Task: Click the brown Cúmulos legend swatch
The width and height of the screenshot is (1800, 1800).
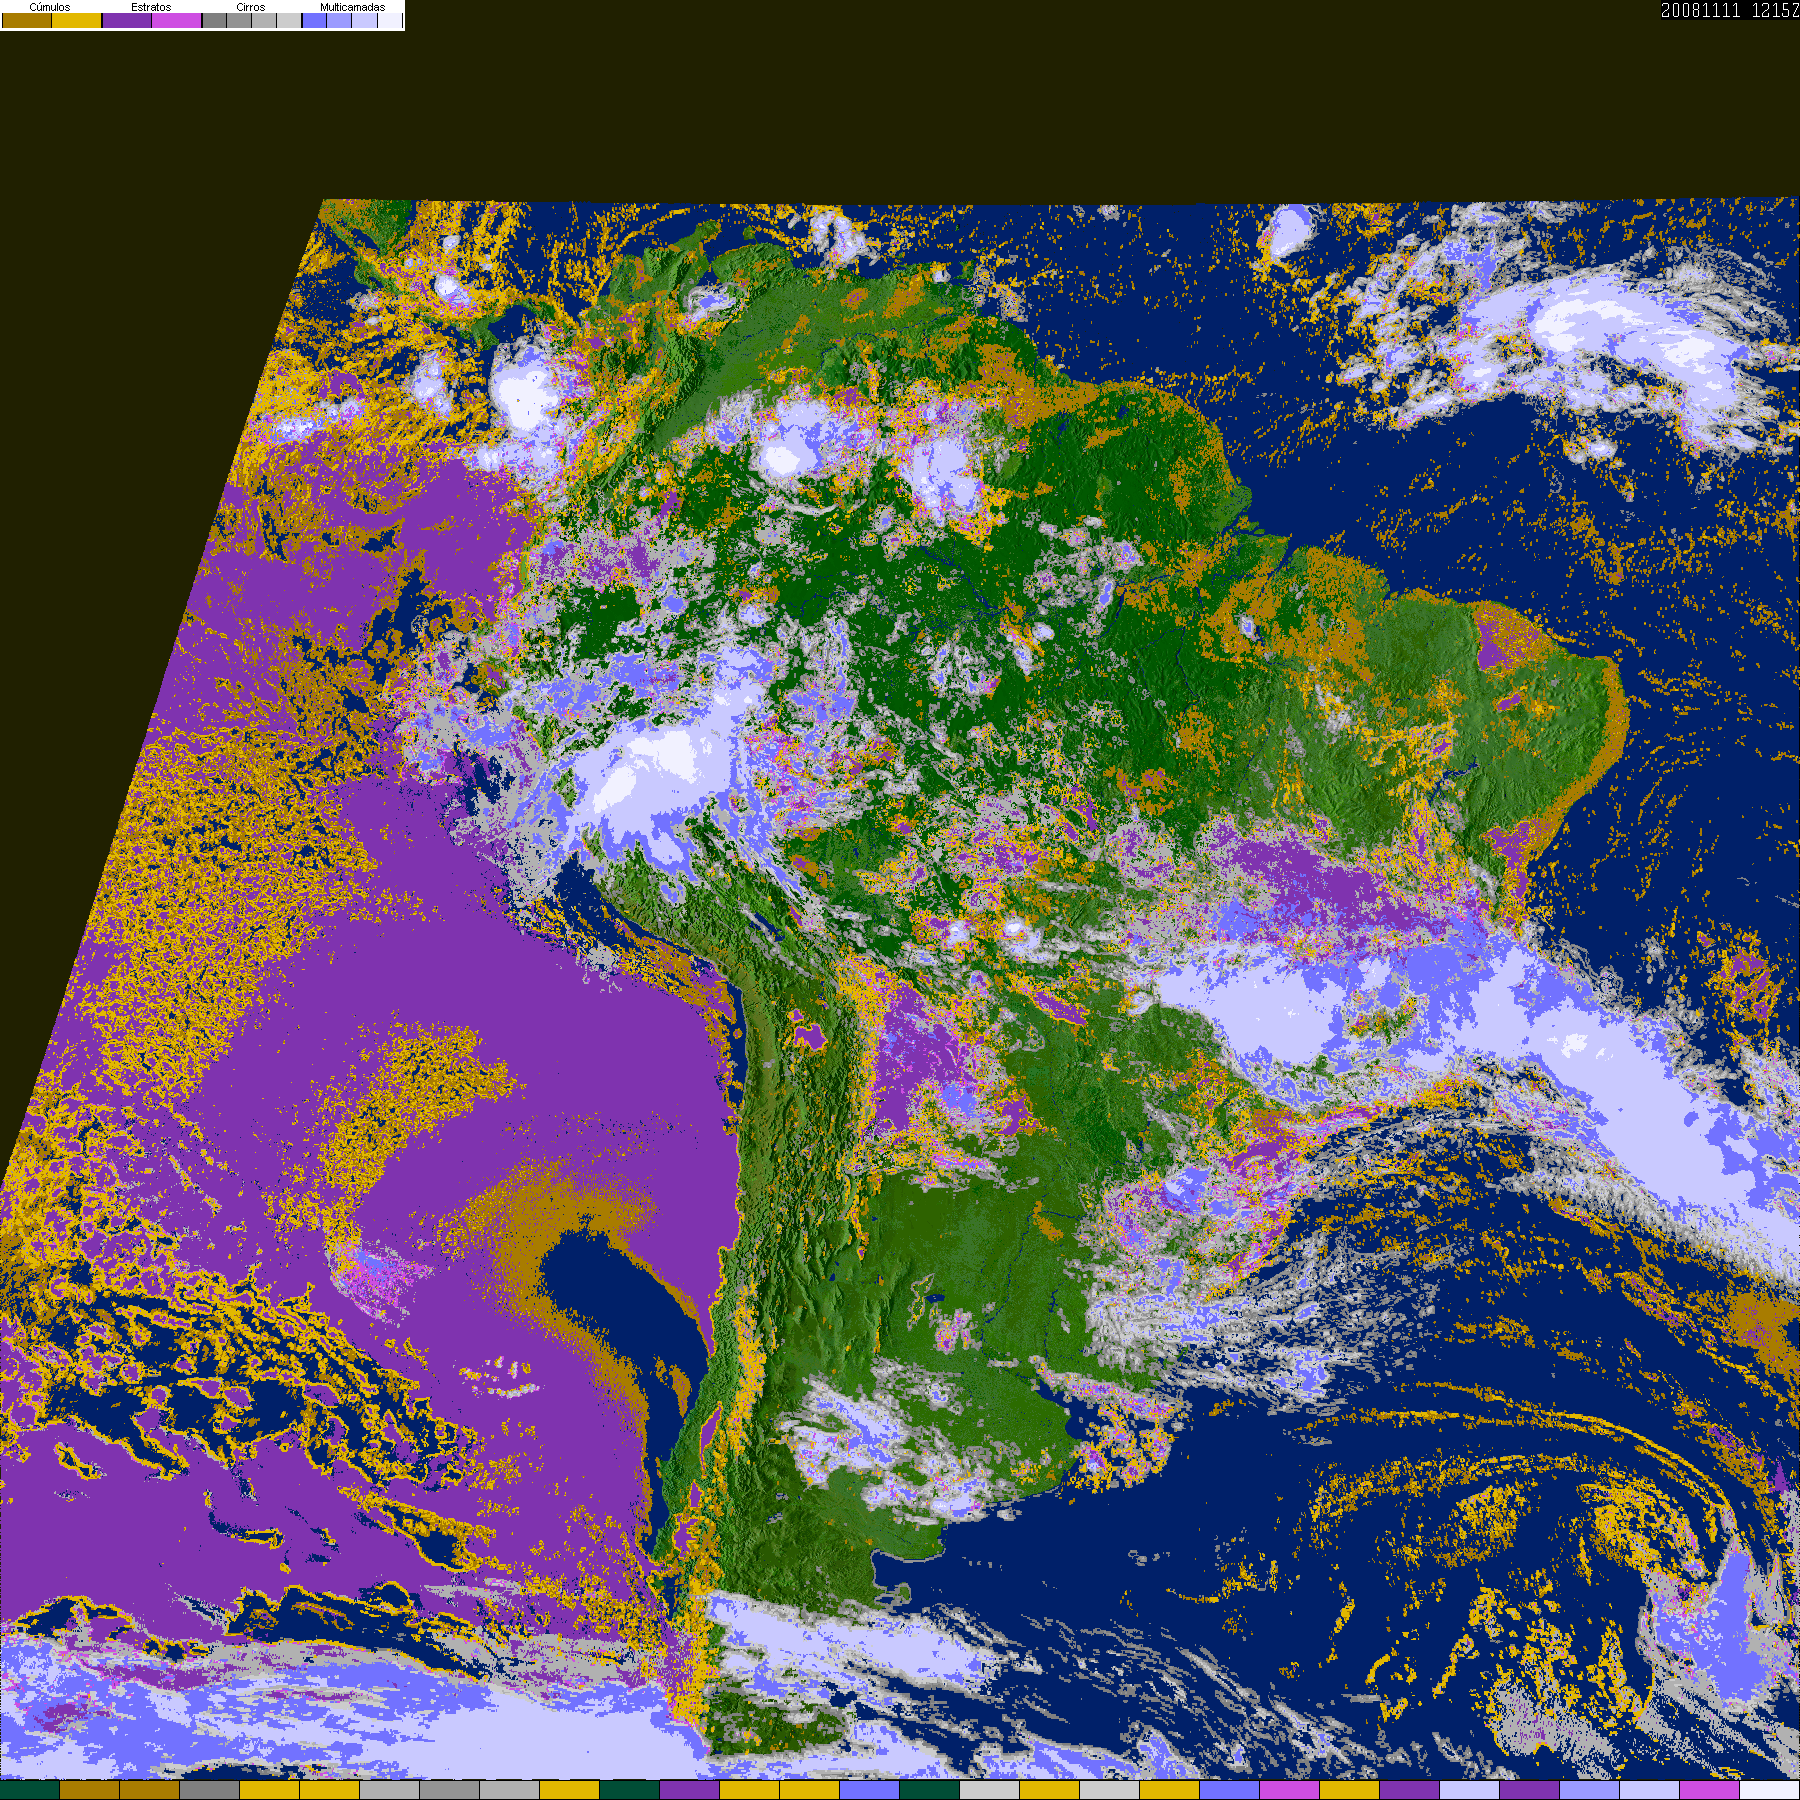Action: point(27,20)
